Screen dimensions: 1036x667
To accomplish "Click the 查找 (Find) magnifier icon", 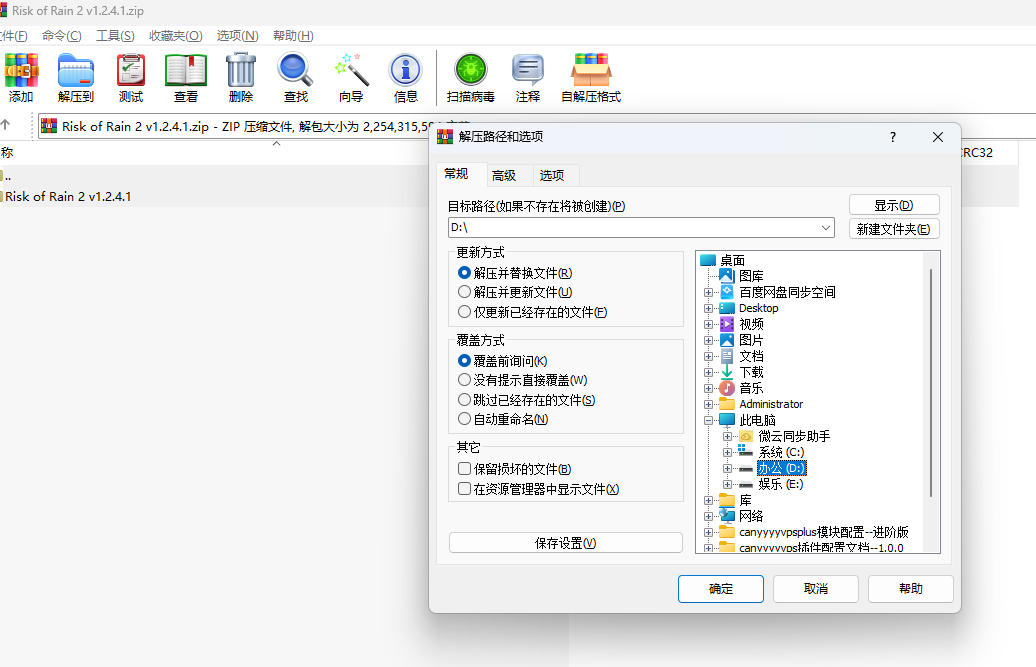I will click(296, 78).
